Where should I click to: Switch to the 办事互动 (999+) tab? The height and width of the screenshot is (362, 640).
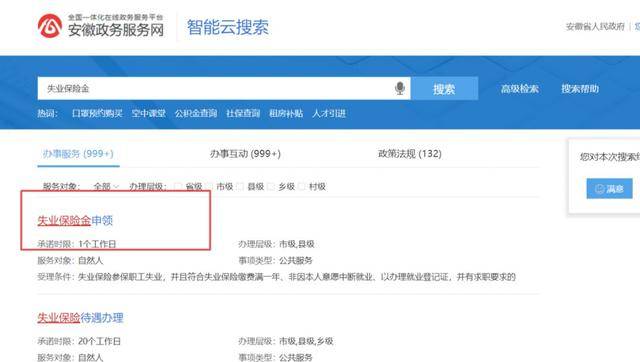tap(245, 154)
